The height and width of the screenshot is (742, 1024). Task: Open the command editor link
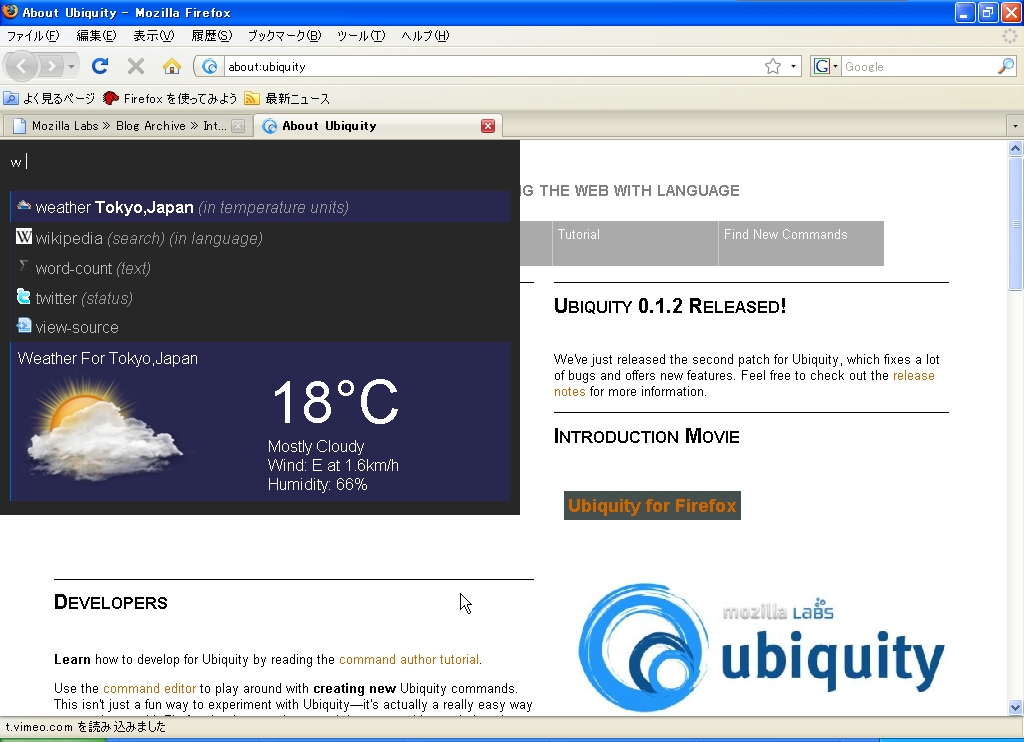pyautogui.click(x=150, y=688)
